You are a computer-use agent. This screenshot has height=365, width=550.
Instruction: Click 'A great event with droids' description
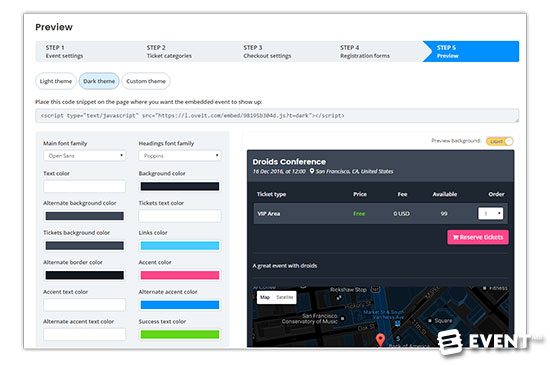285,266
